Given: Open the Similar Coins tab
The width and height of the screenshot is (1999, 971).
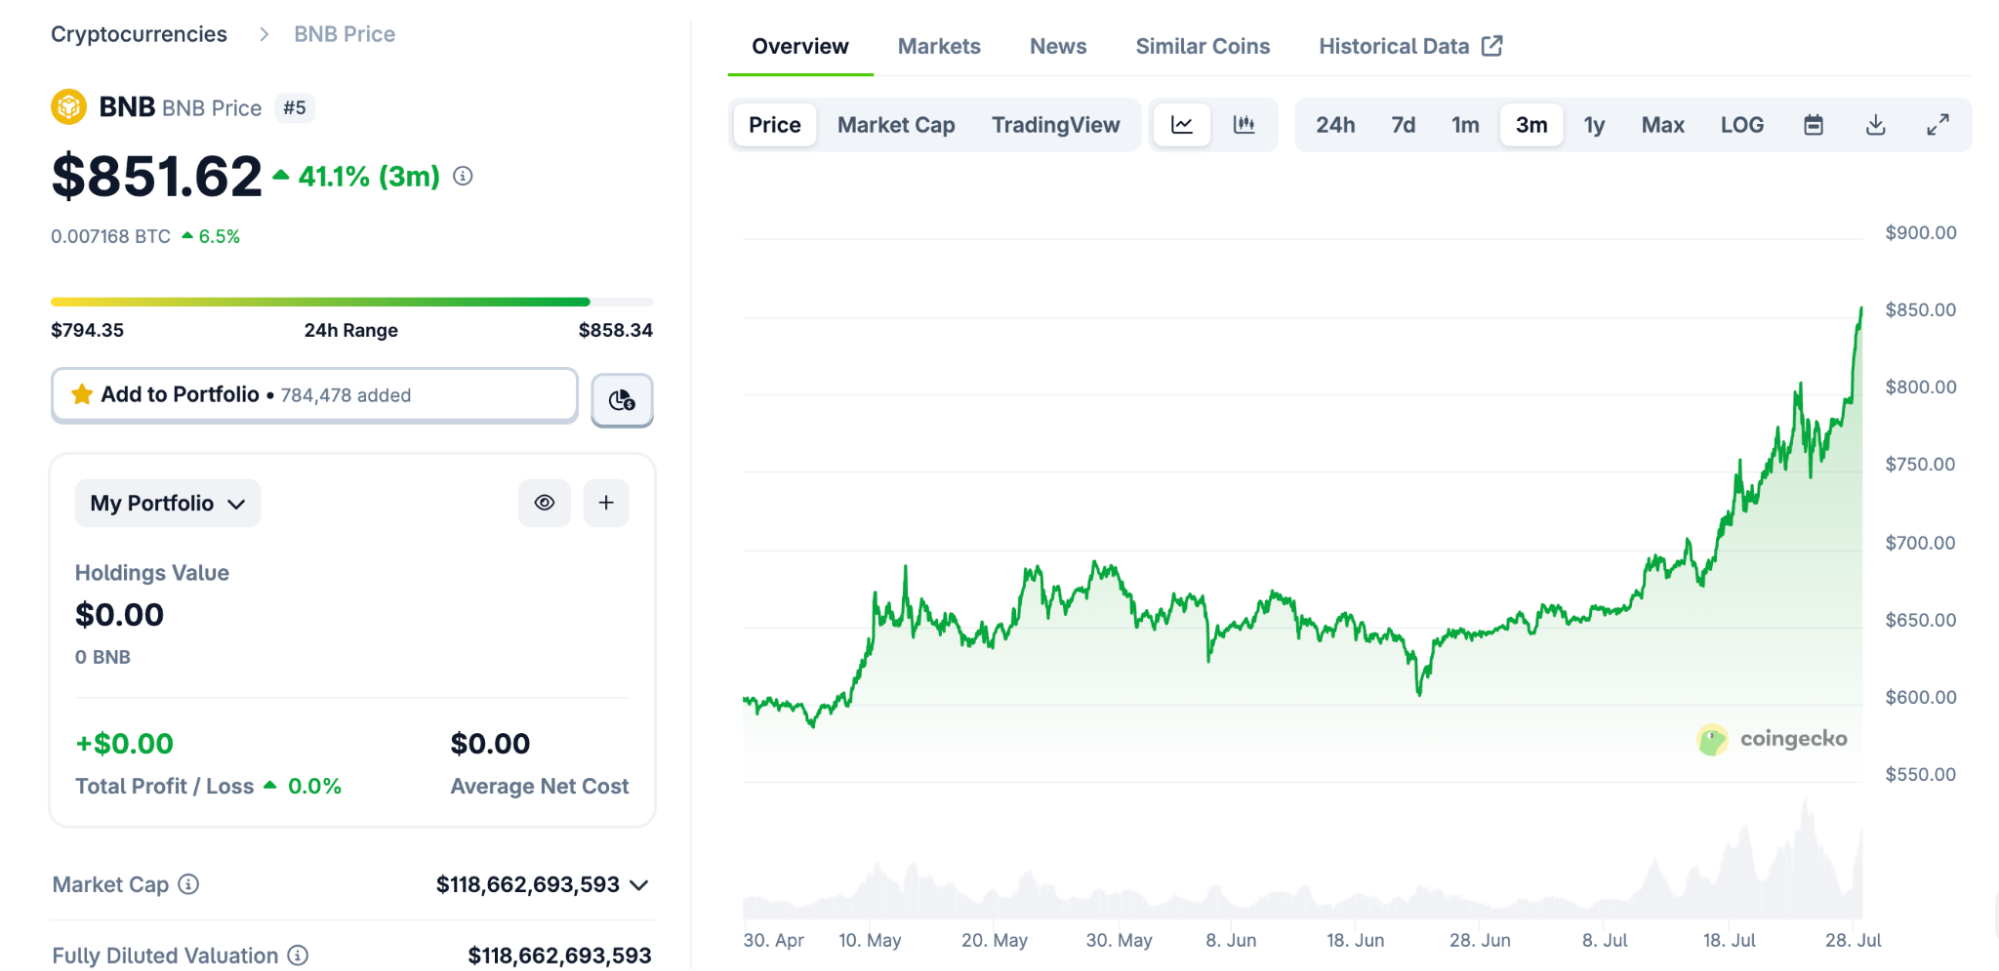Looking at the screenshot, I should 1203,46.
